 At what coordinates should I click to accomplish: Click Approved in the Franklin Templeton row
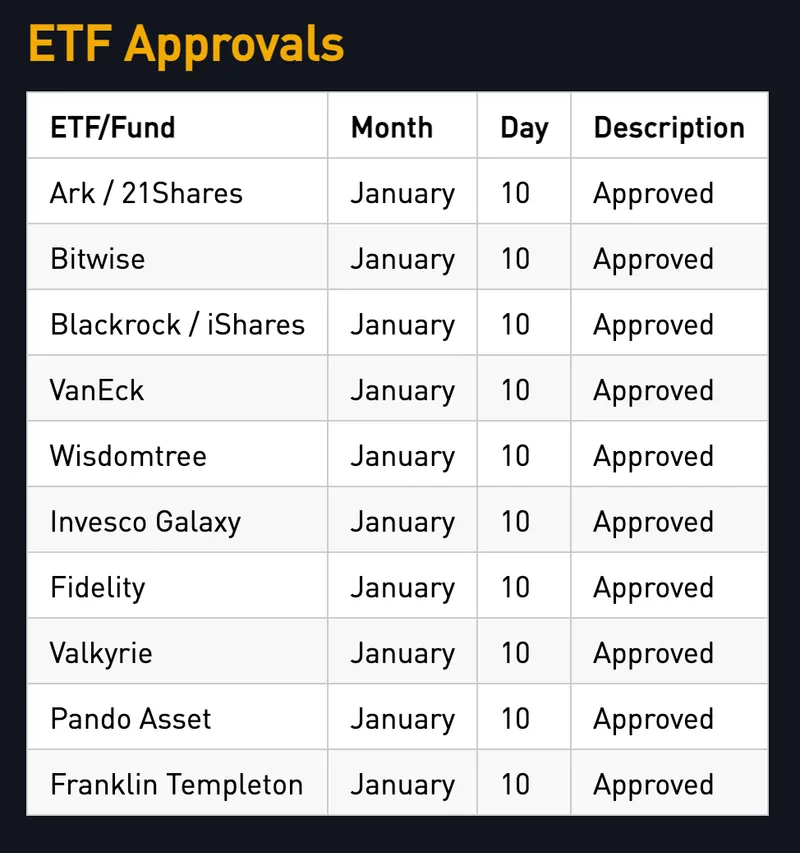point(653,785)
